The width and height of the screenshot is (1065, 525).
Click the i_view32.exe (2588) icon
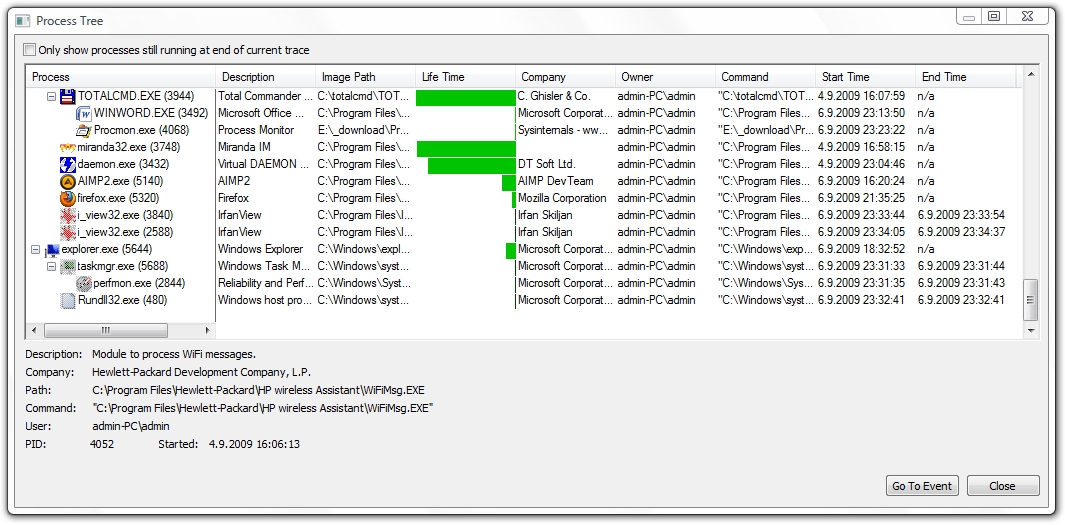tap(67, 232)
